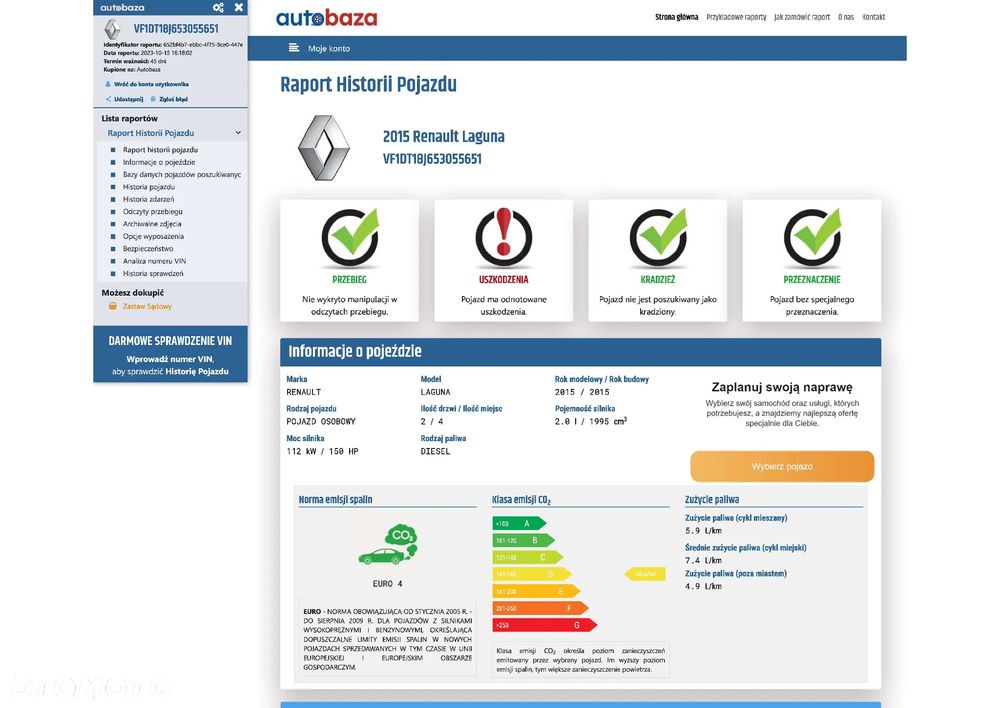This screenshot has width=1000, height=708.
Task: Click the icon beside Zgłoś błąd
Action: (153, 100)
